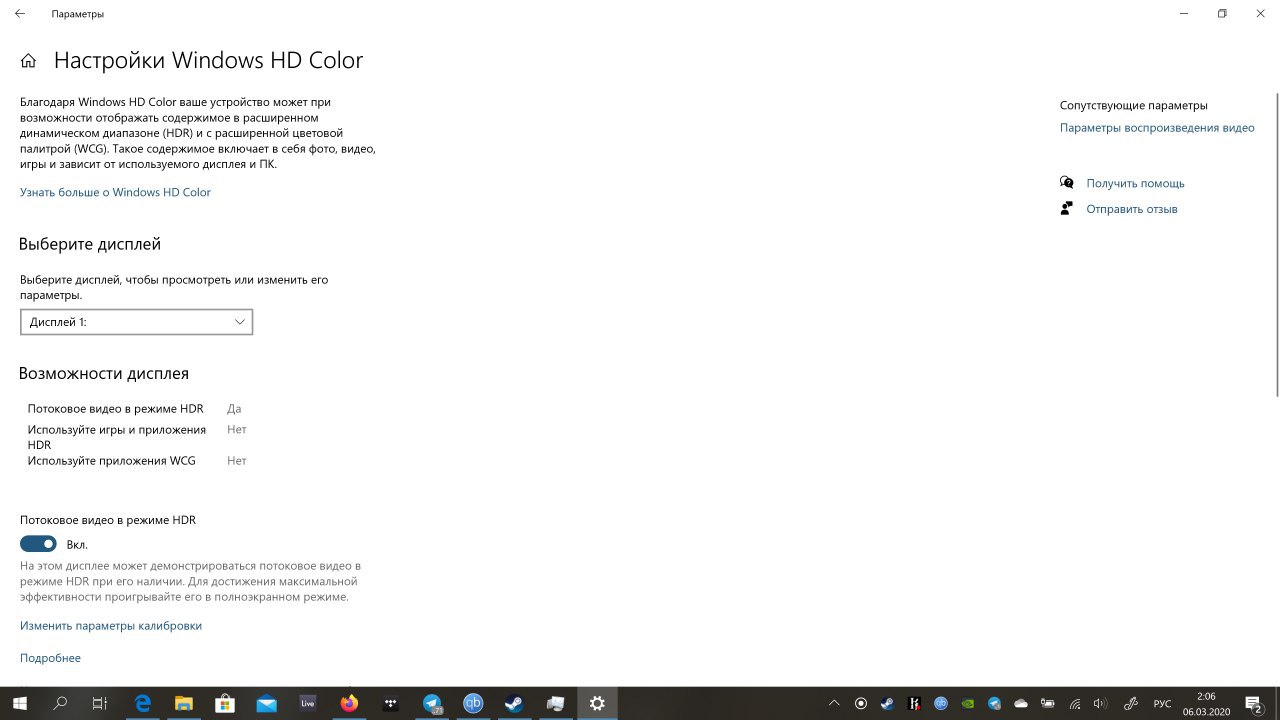
Task: Open Ableton Live taskbar icon
Action: point(308,703)
